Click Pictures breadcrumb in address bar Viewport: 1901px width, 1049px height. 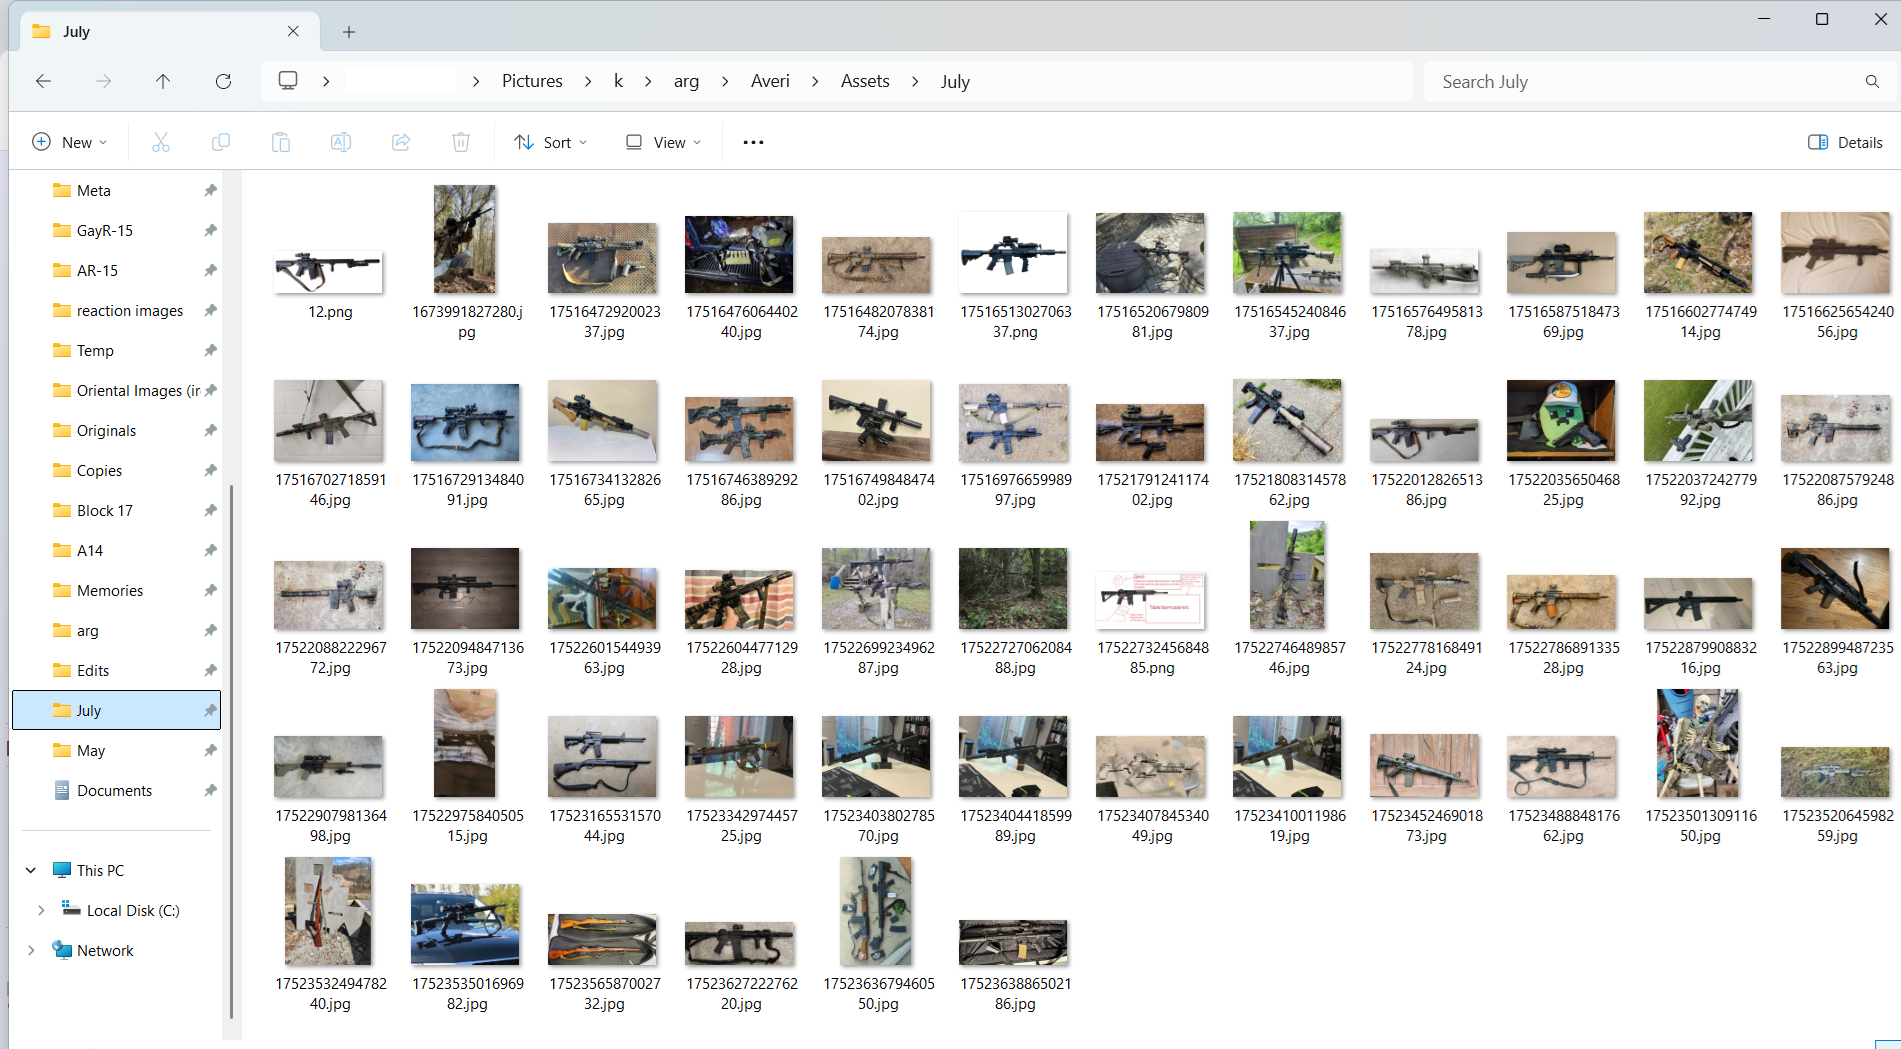pyautogui.click(x=532, y=81)
